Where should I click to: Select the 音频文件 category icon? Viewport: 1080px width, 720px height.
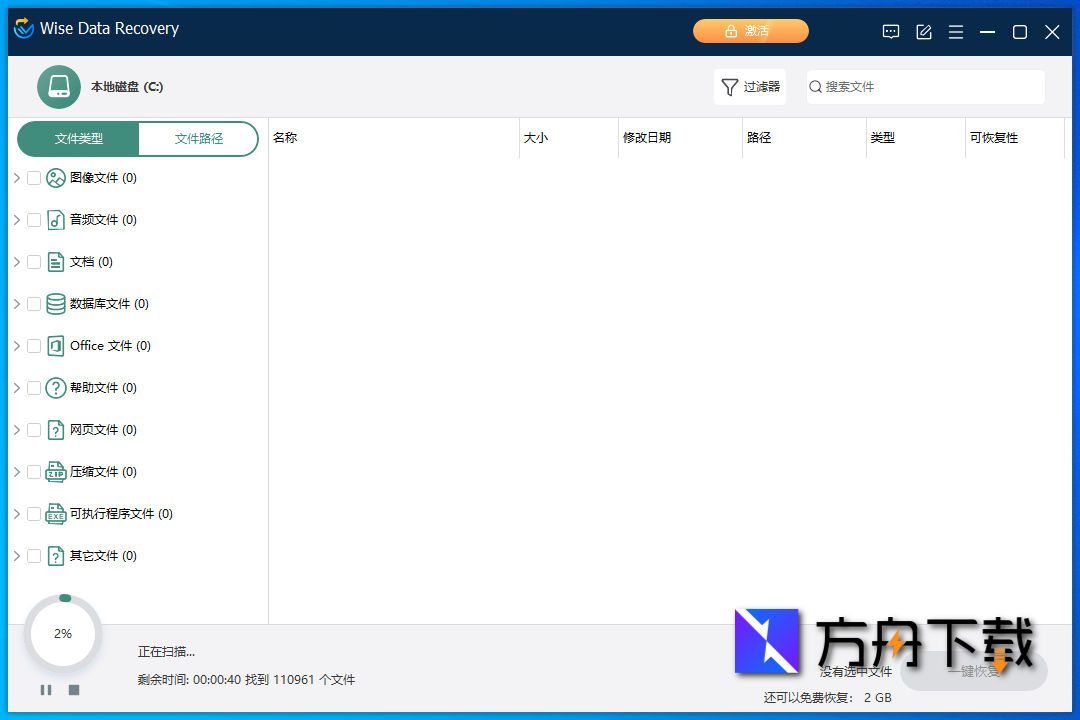click(55, 219)
